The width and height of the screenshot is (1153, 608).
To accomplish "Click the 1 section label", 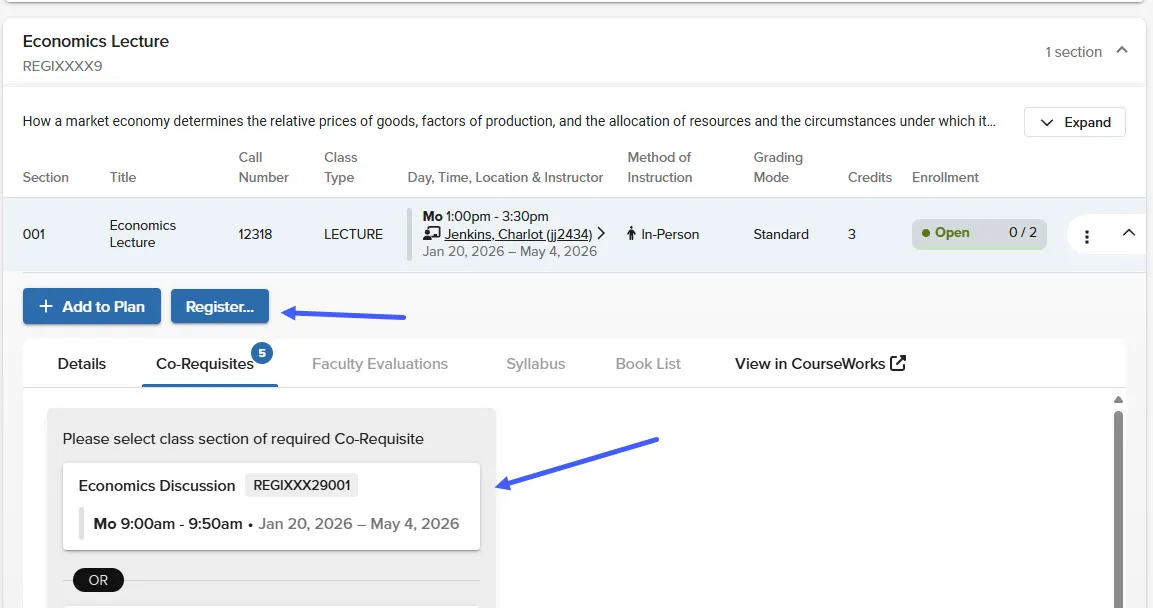I will (1074, 51).
